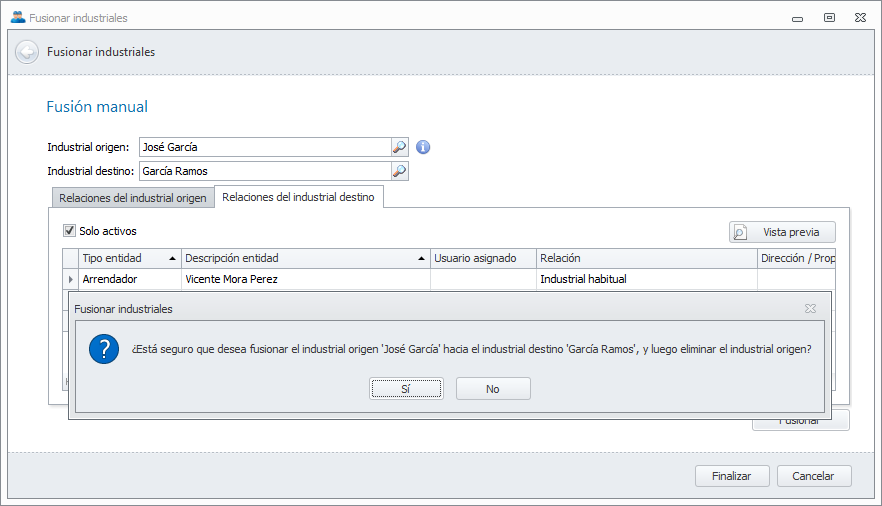Switch to Relaciones del industrial origen tab

coord(132,198)
